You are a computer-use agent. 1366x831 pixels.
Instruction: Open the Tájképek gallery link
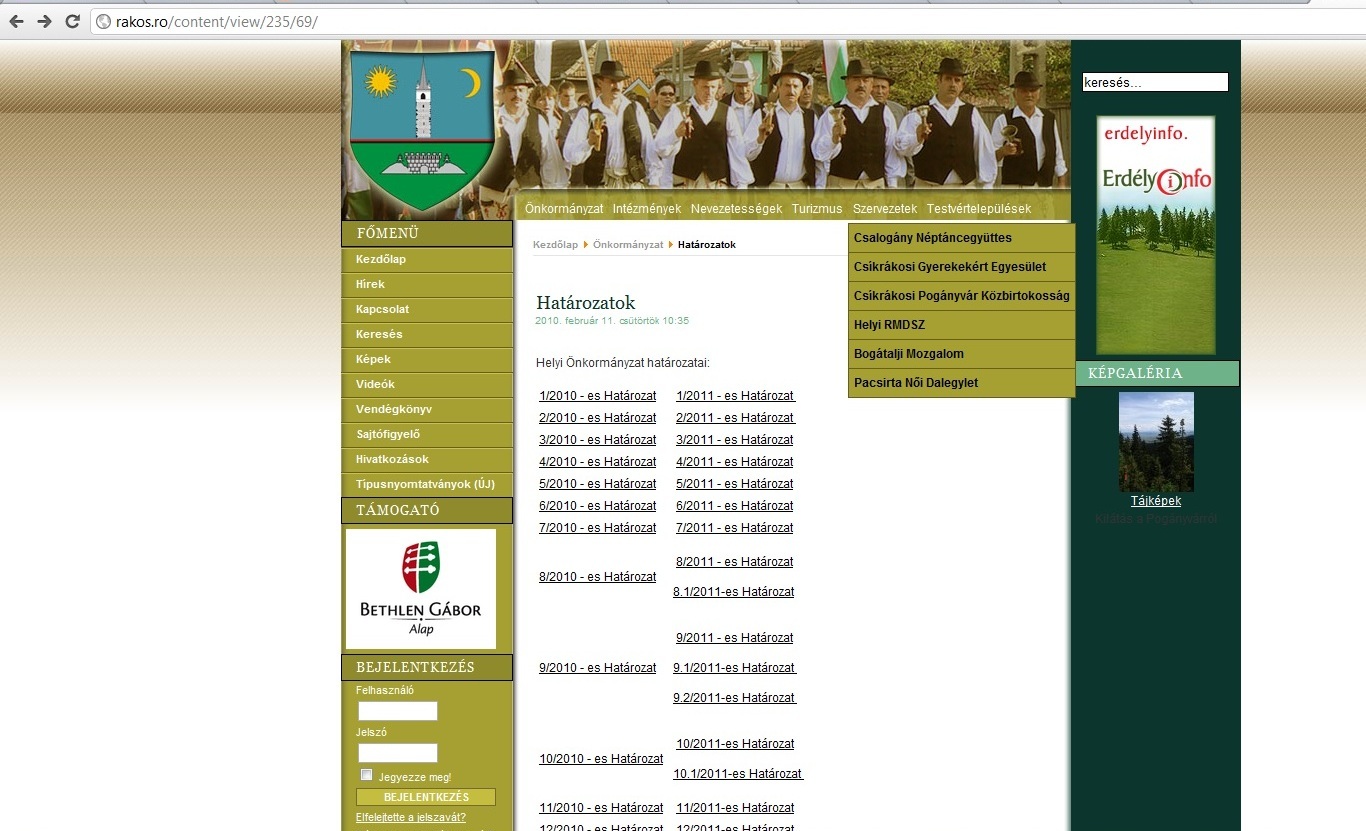[1156, 501]
